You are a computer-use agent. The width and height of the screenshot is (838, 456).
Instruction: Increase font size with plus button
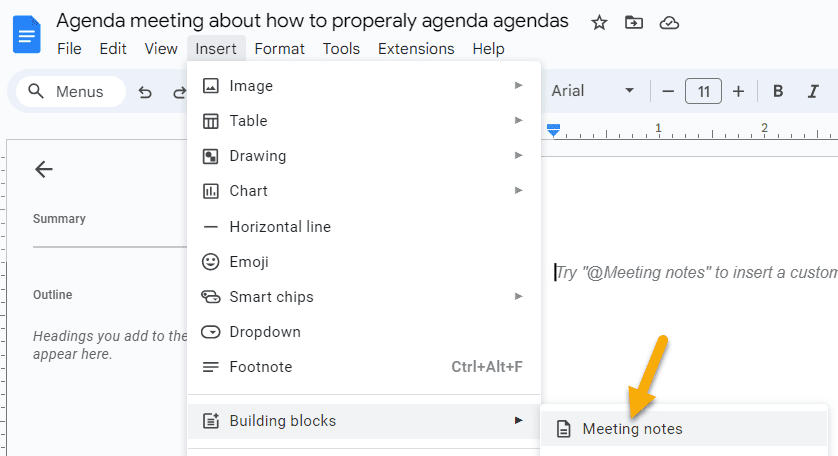coord(739,91)
